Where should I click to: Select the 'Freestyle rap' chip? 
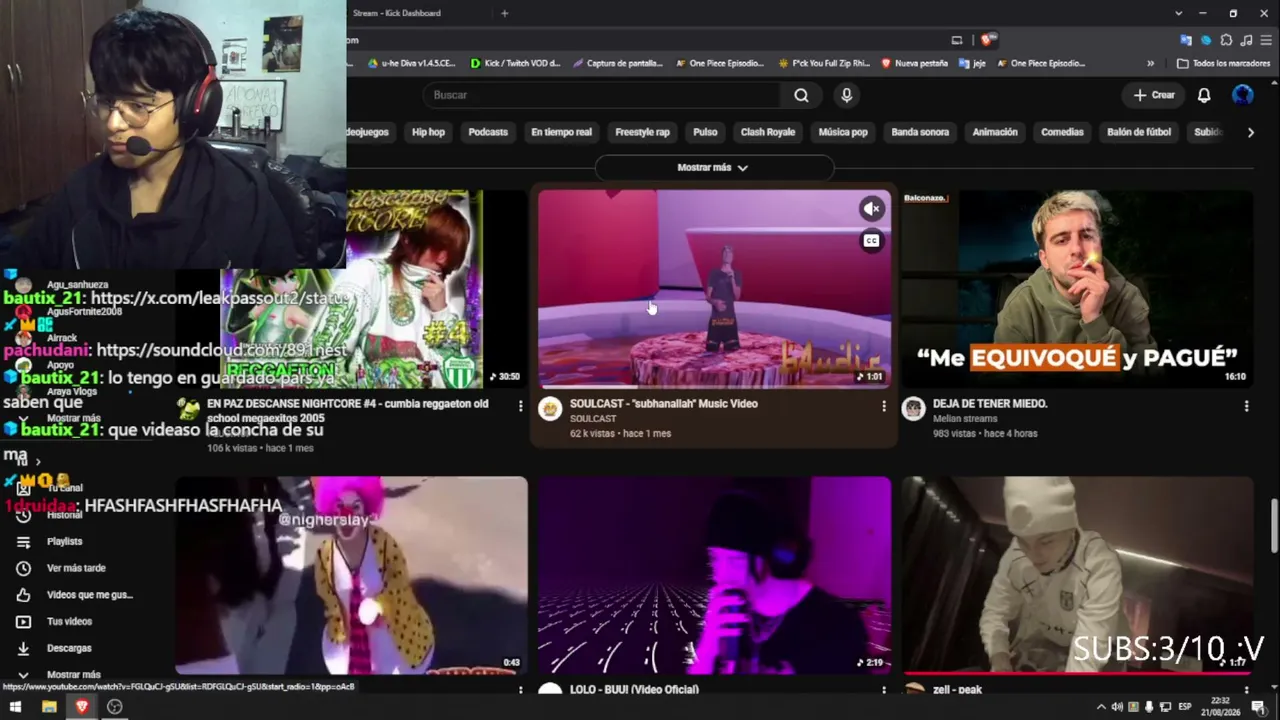point(642,132)
